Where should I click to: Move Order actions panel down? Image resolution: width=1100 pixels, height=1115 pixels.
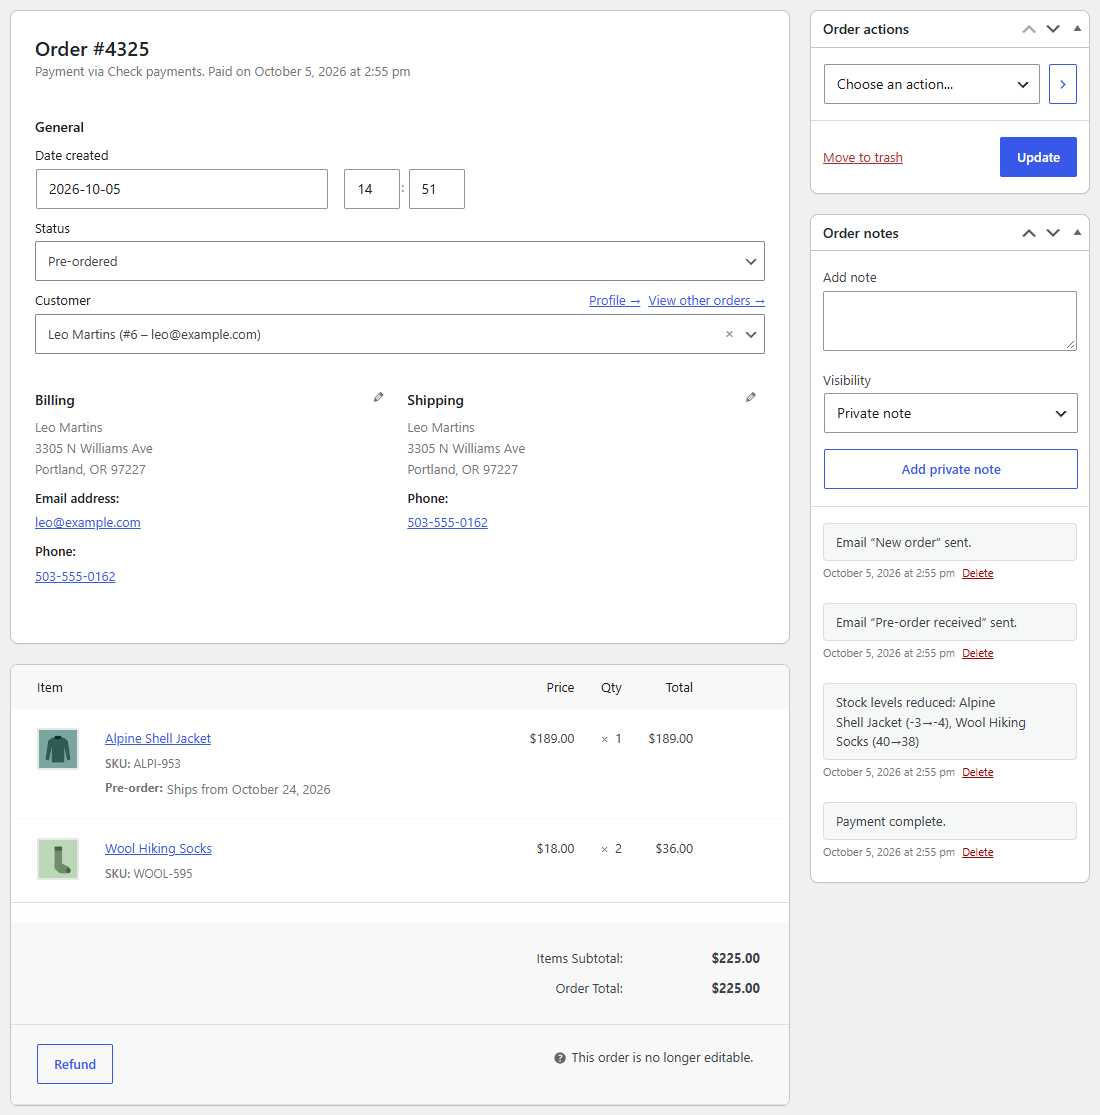1053,29
